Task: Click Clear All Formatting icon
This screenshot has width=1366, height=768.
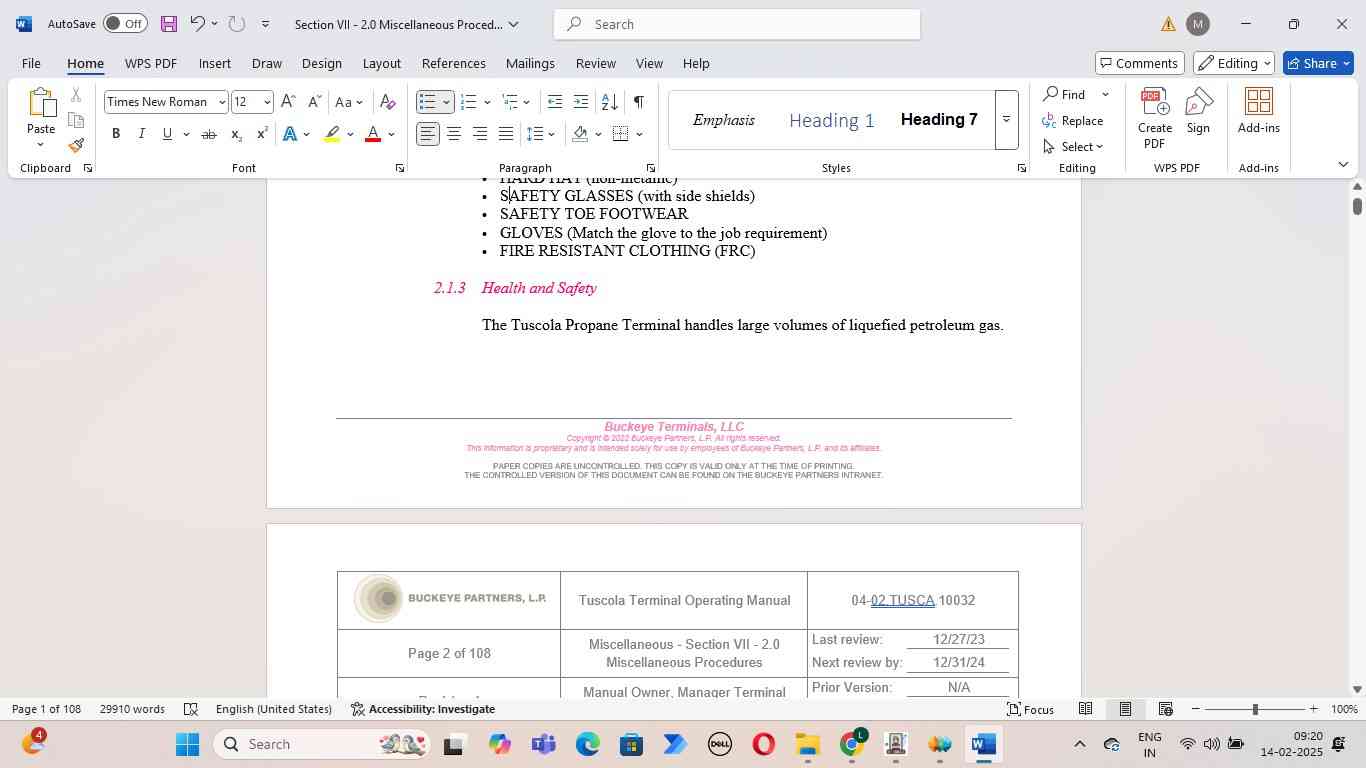Action: tap(388, 102)
